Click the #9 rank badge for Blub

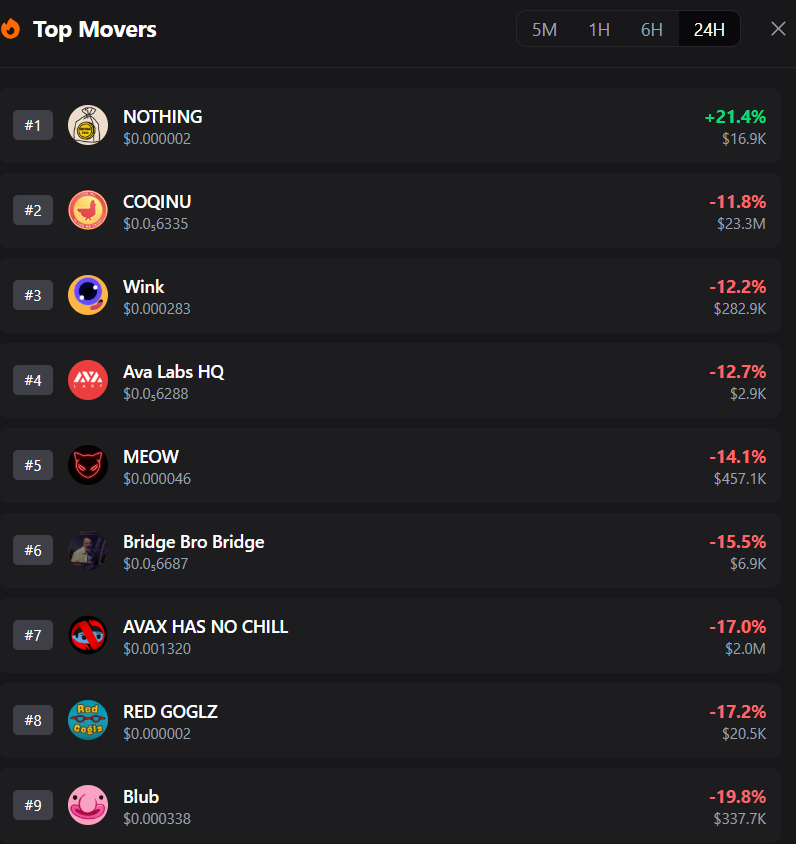click(x=33, y=805)
